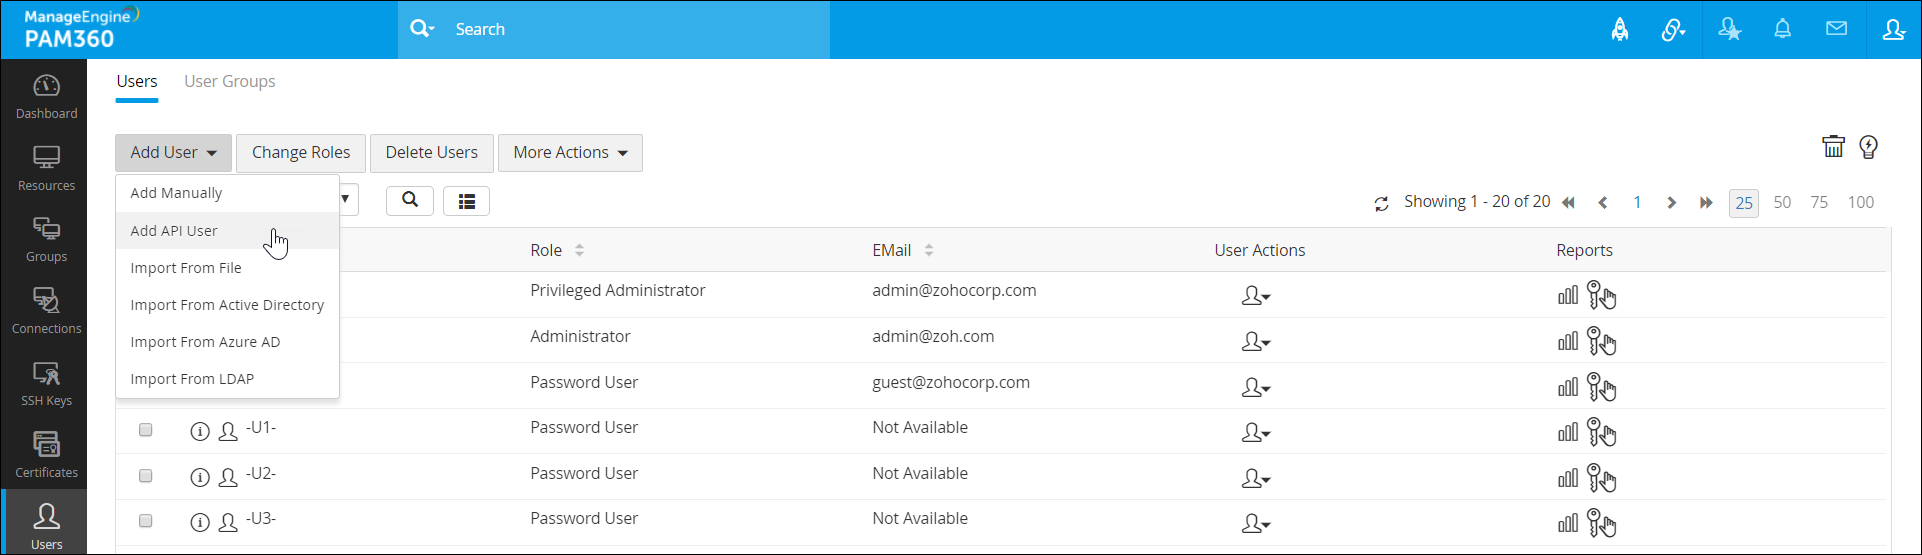Click the notifications bell icon

(x=1782, y=29)
